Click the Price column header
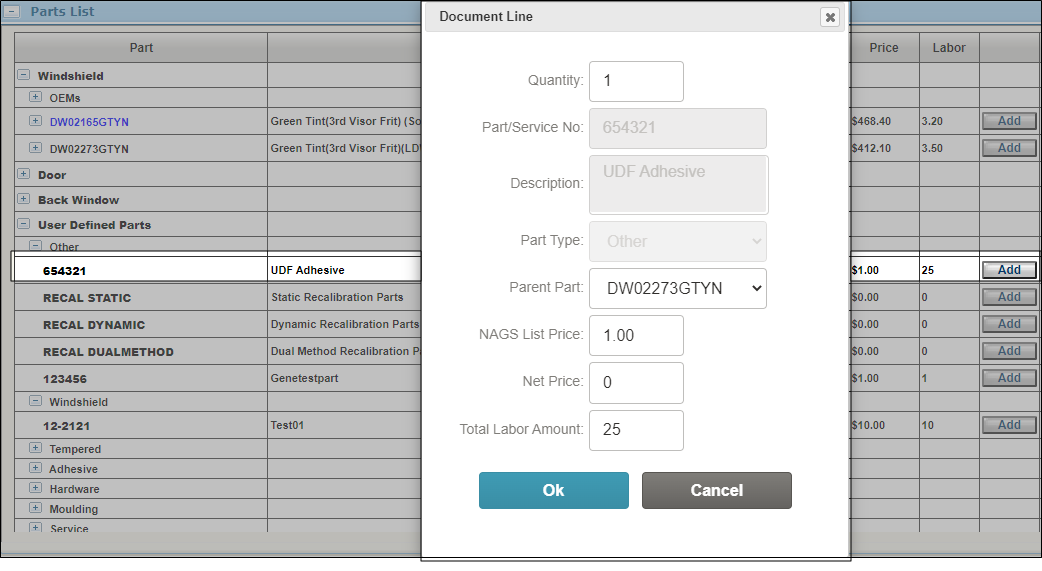Viewport: 1042px width, 571px height. 884,48
